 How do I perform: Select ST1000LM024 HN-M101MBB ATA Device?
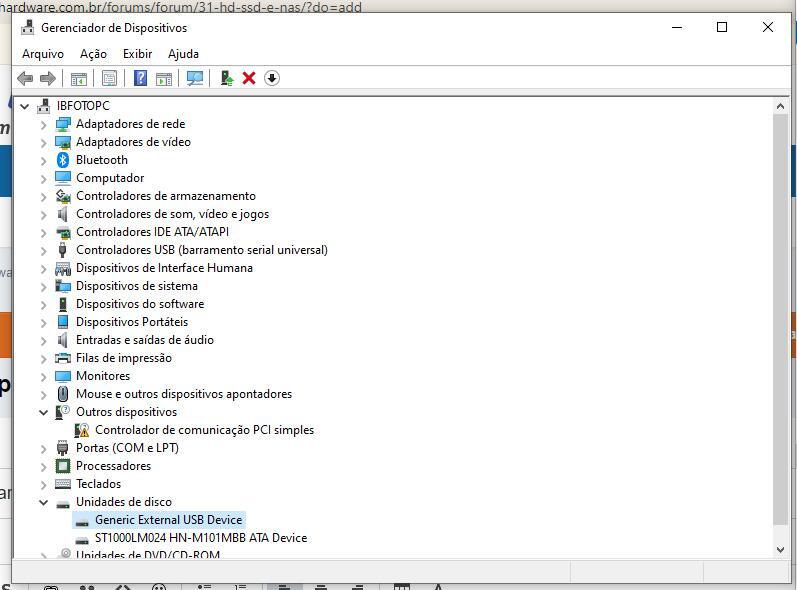coord(201,538)
